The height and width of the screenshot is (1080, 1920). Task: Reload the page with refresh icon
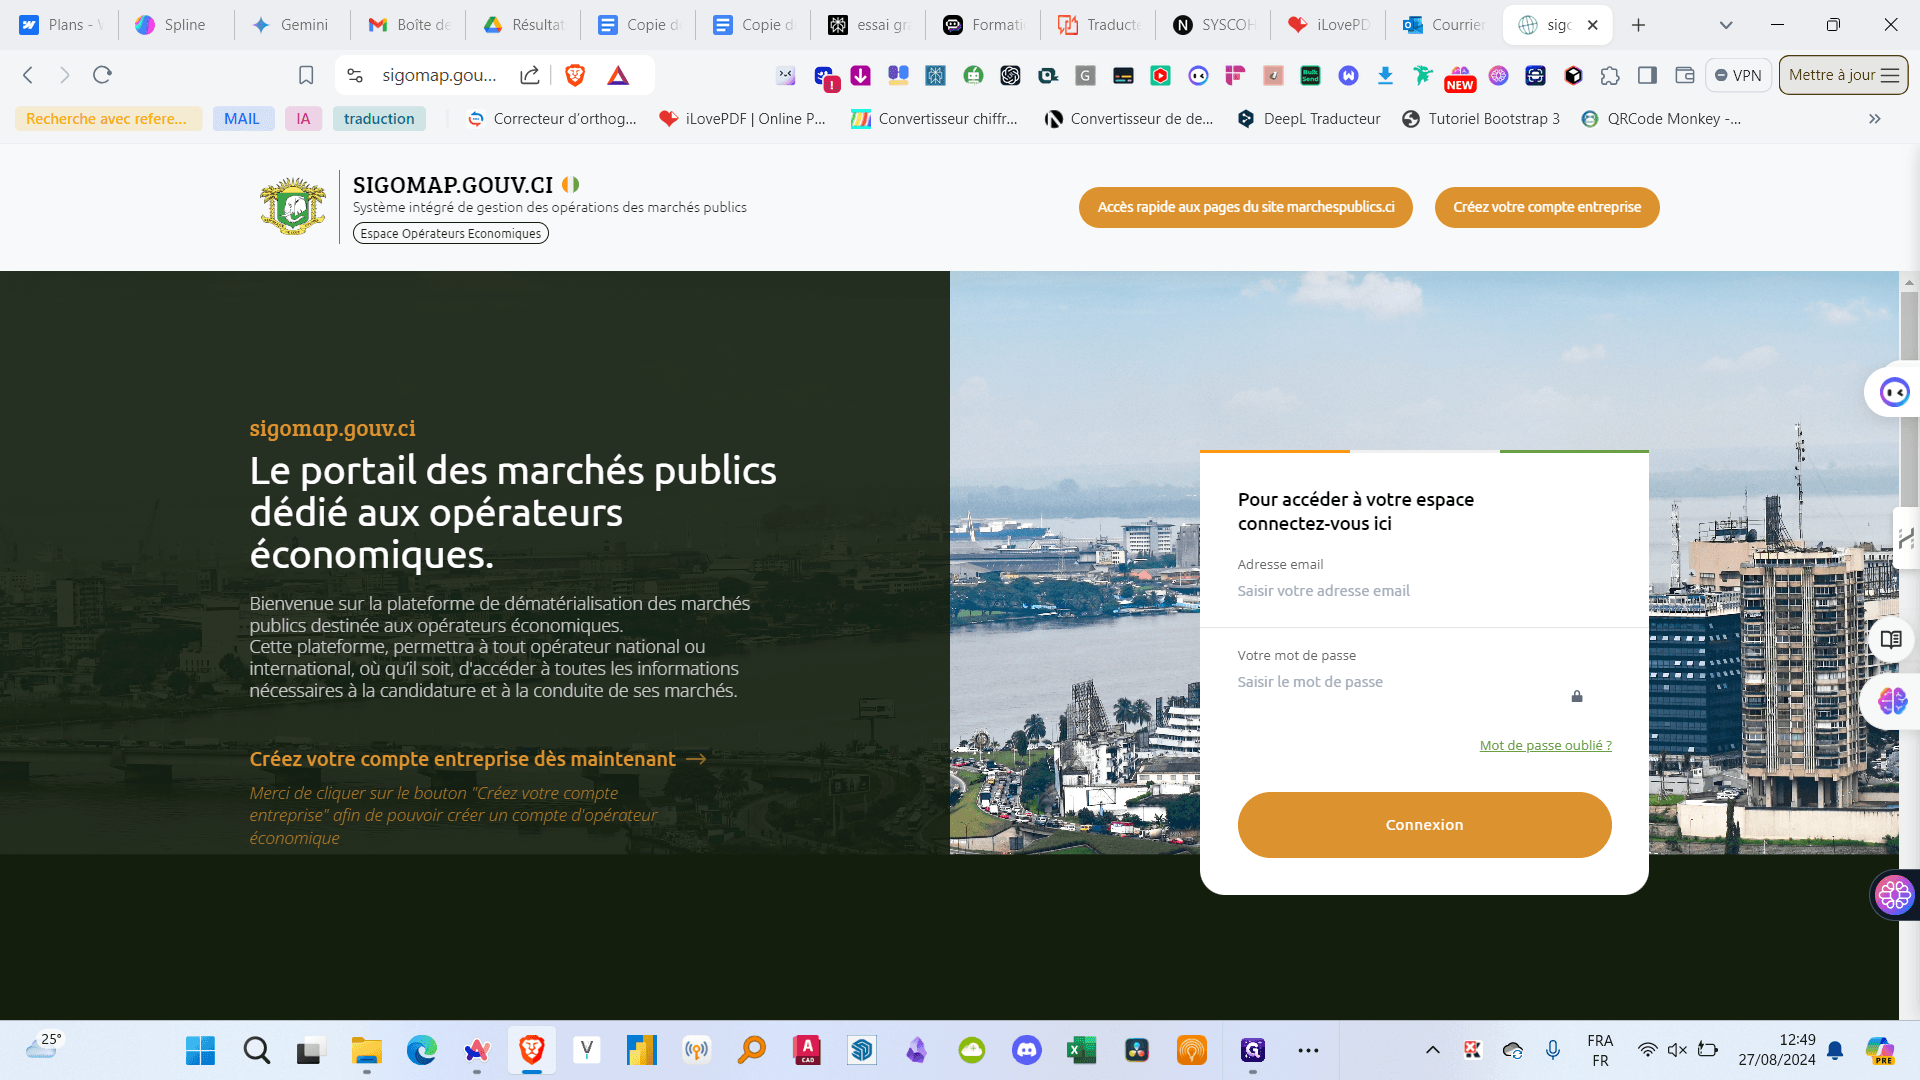[x=102, y=75]
